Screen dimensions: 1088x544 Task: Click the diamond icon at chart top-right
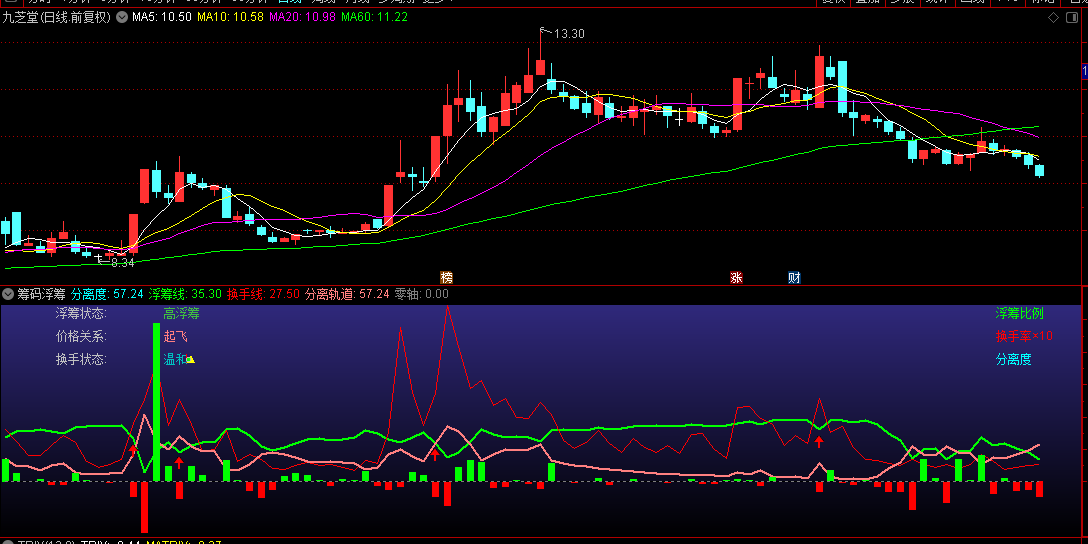click(1053, 17)
